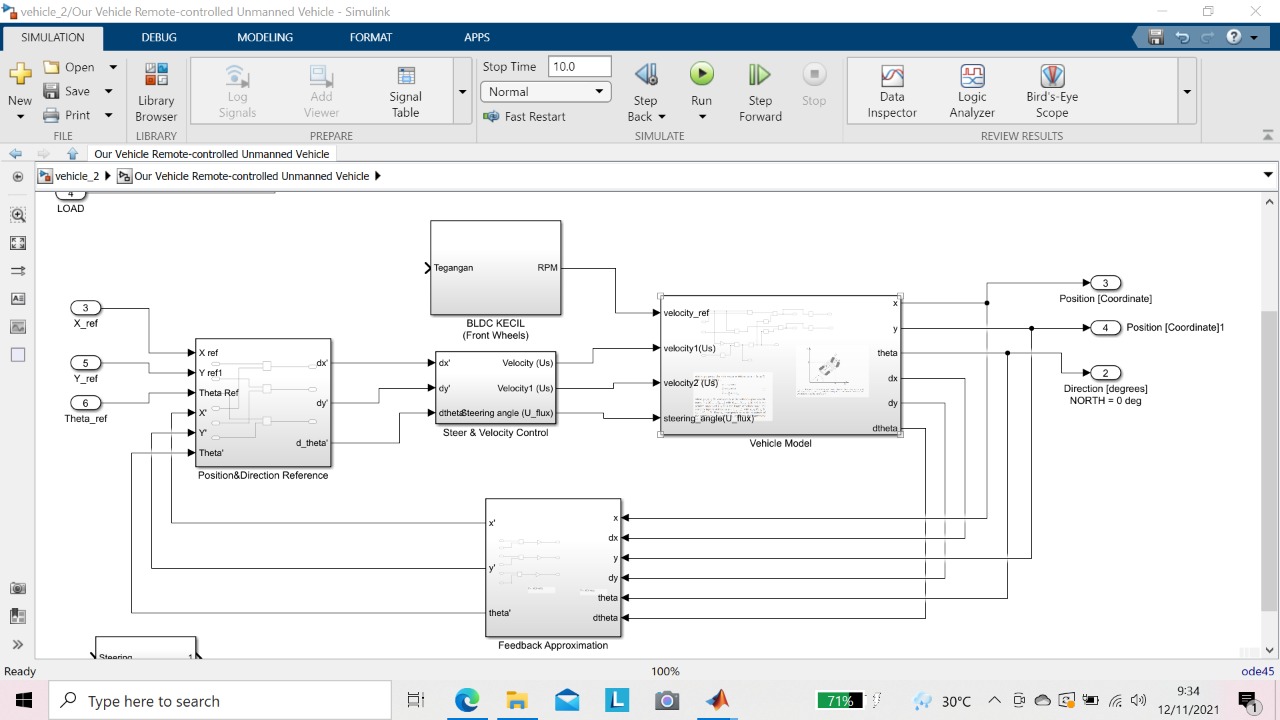Select the Vehicle Model block
The image size is (1280, 720).
pyautogui.click(x=781, y=365)
